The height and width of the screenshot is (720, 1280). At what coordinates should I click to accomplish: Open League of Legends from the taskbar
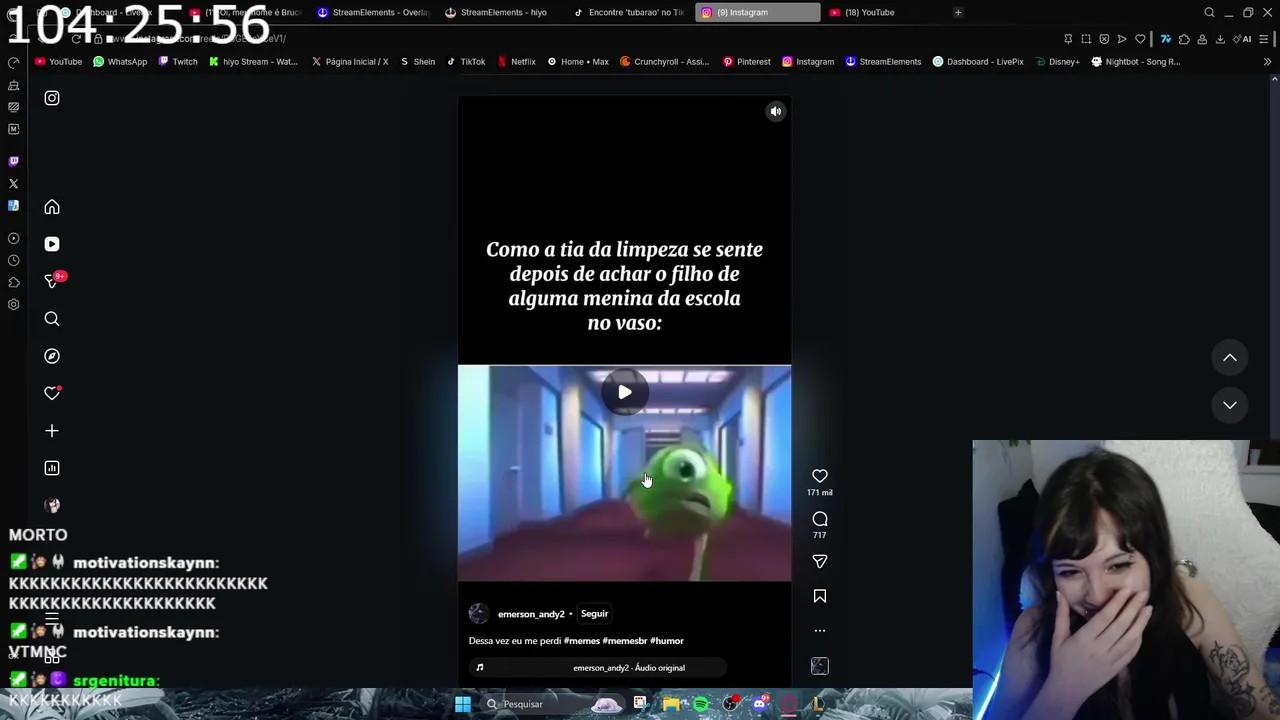coord(818,704)
